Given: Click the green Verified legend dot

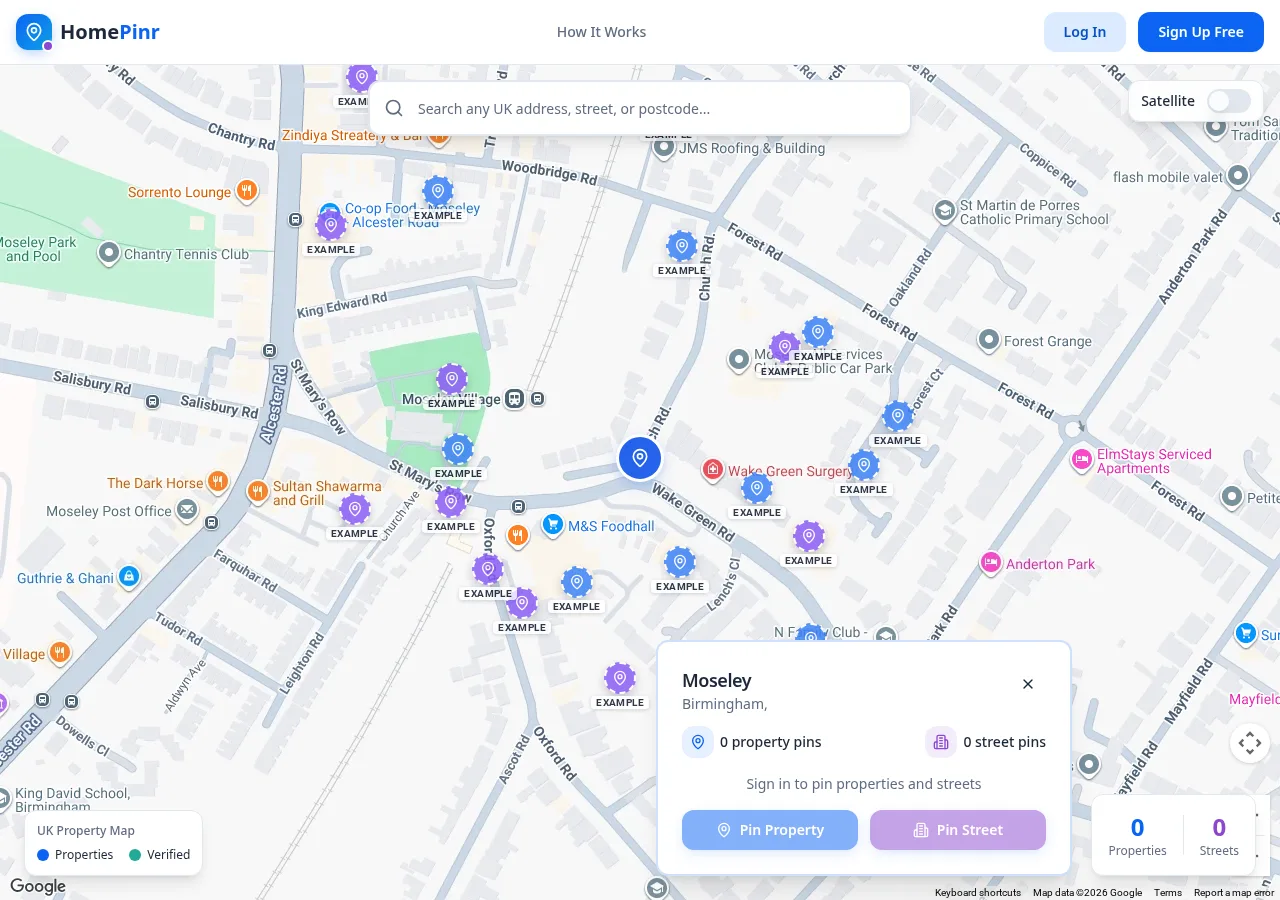Looking at the screenshot, I should 135,855.
